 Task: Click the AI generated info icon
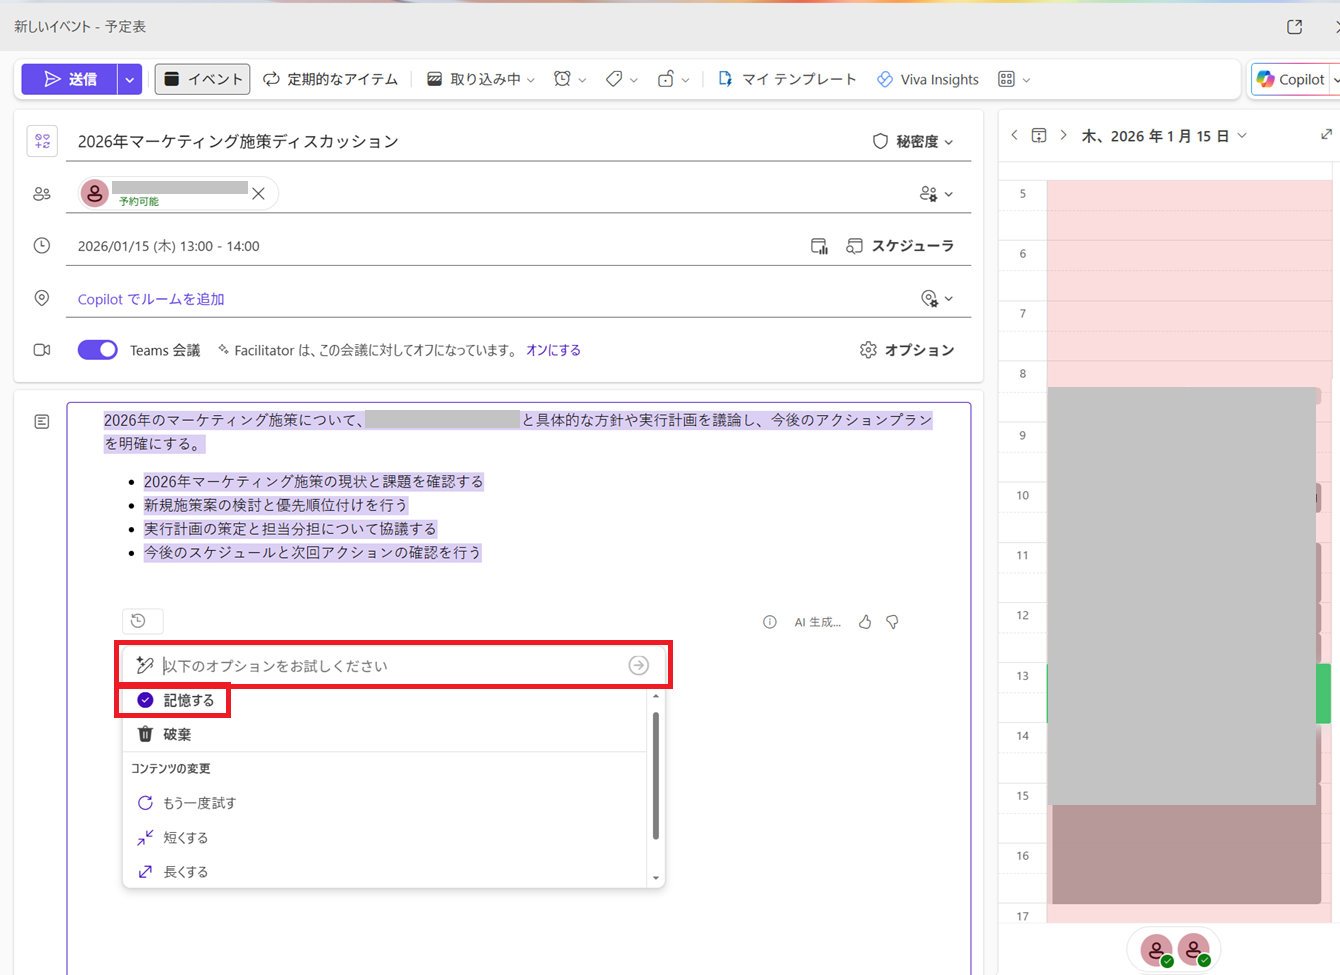(x=769, y=622)
